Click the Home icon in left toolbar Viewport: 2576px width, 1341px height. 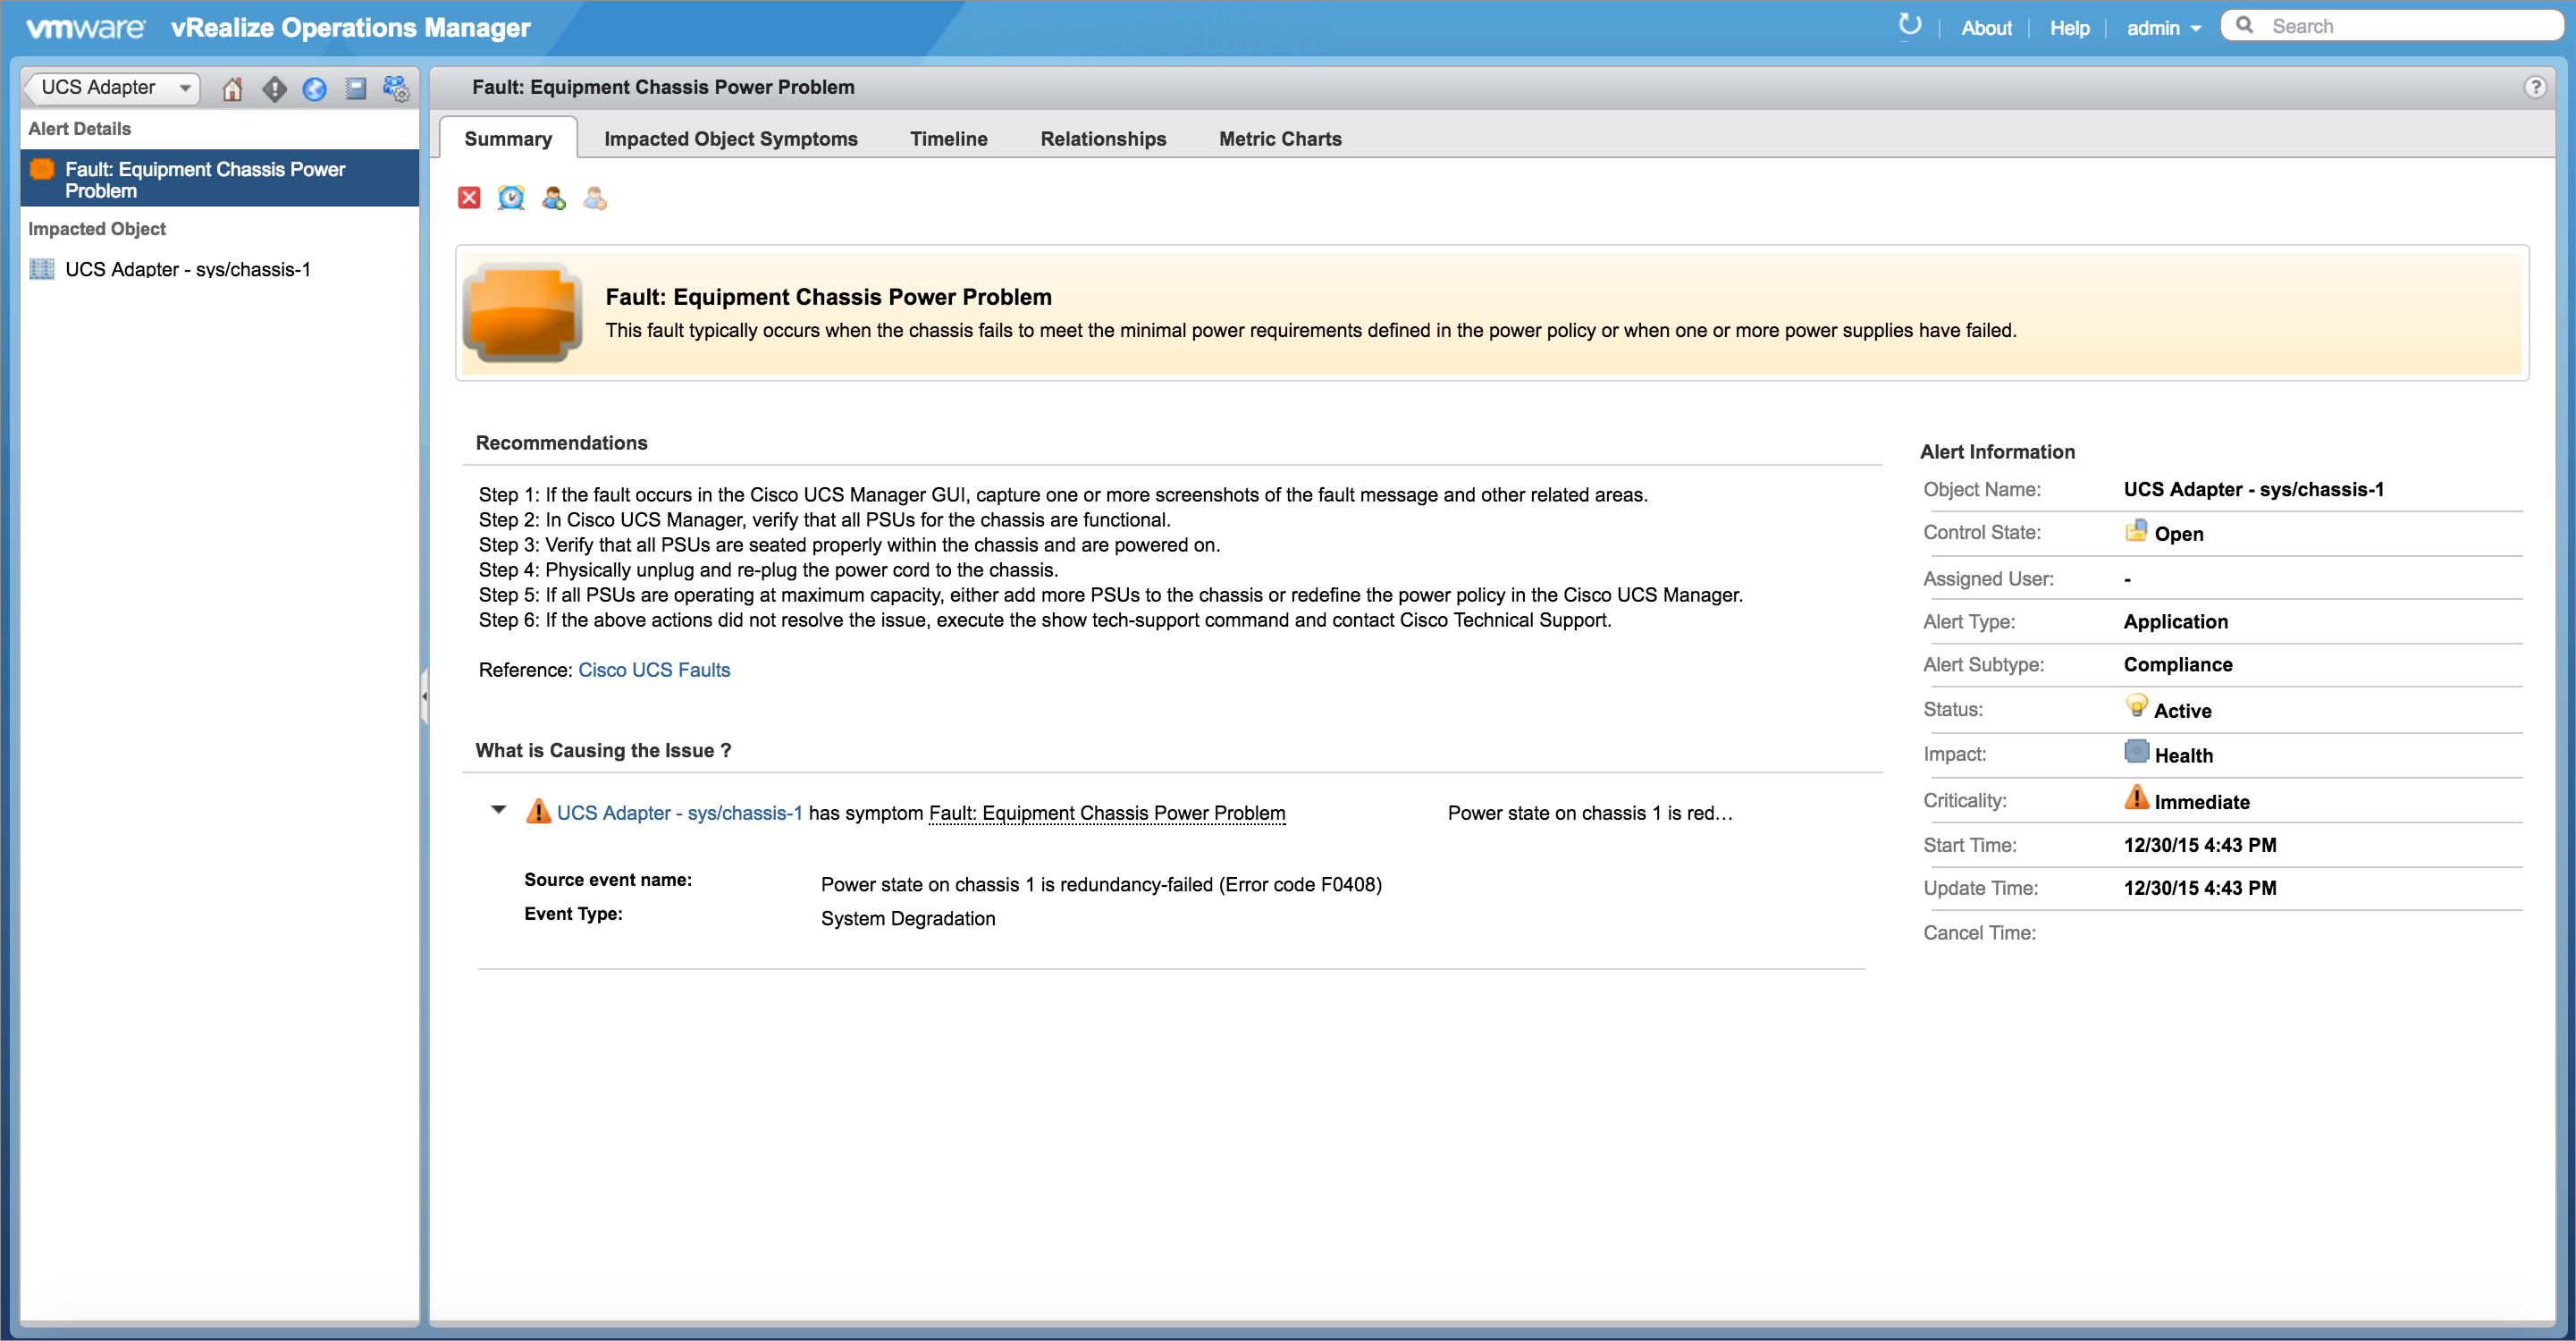tap(232, 89)
